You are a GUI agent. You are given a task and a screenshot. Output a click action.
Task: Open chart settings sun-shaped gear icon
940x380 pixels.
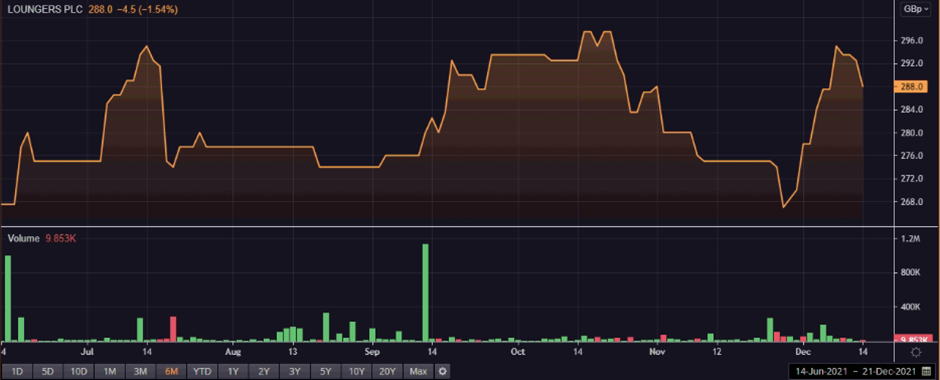(916, 352)
